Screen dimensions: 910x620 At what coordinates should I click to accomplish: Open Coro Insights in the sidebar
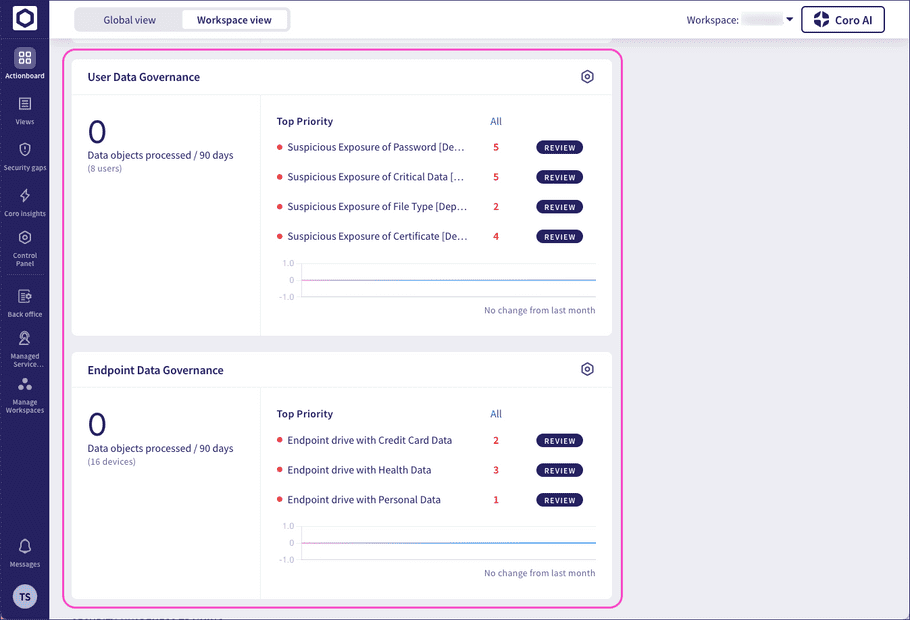tap(24, 197)
